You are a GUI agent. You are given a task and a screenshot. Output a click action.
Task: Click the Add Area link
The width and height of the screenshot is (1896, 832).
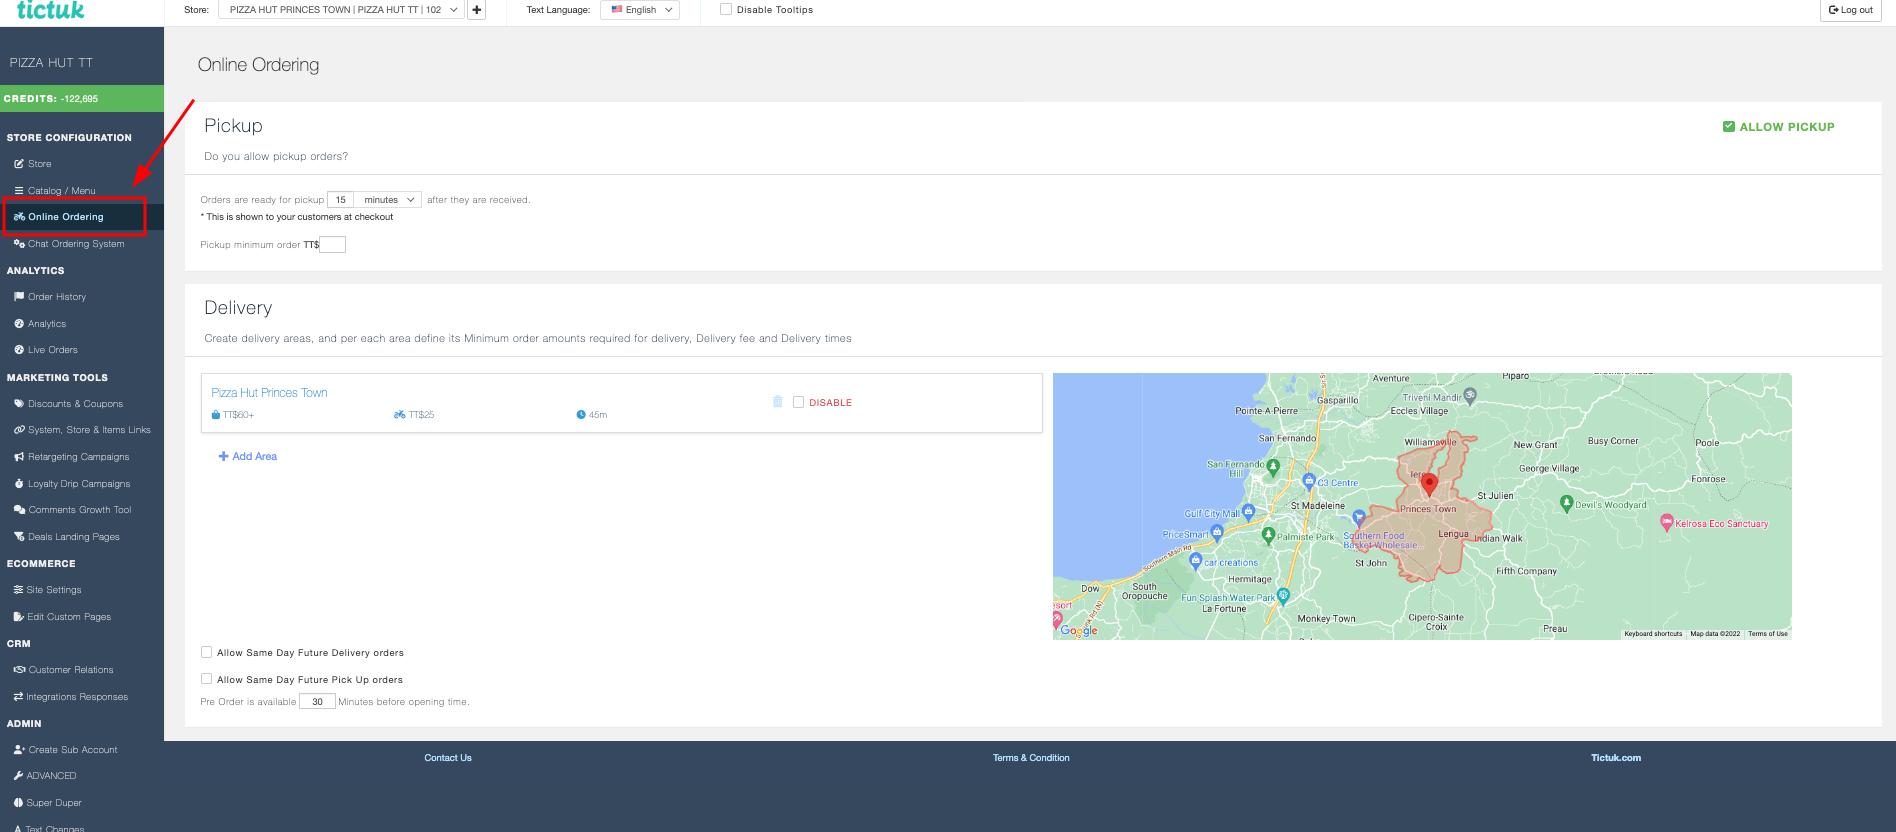point(248,456)
